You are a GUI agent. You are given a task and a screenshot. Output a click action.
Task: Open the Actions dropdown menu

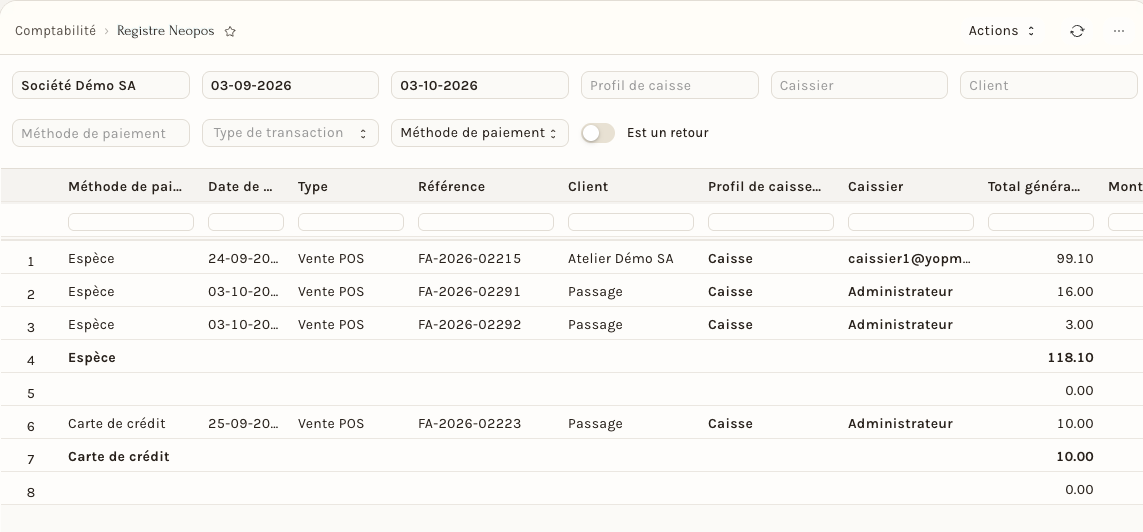pyautogui.click(x=1001, y=31)
